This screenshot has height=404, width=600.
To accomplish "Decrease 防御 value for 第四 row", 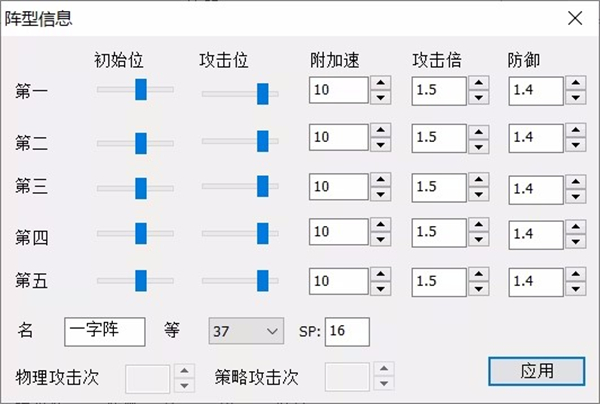I will coord(576,241).
